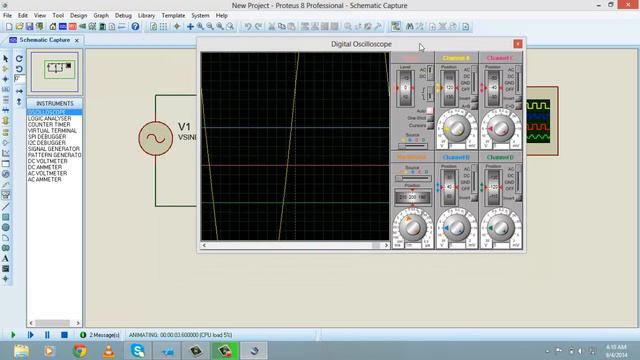
Task: Adjust horizontal Source slider in oscilloscope
Action: coord(413,178)
